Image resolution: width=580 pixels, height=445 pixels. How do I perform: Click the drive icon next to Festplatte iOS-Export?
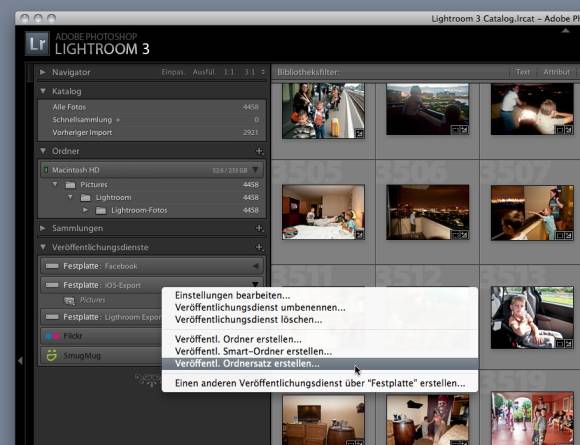coord(52,285)
